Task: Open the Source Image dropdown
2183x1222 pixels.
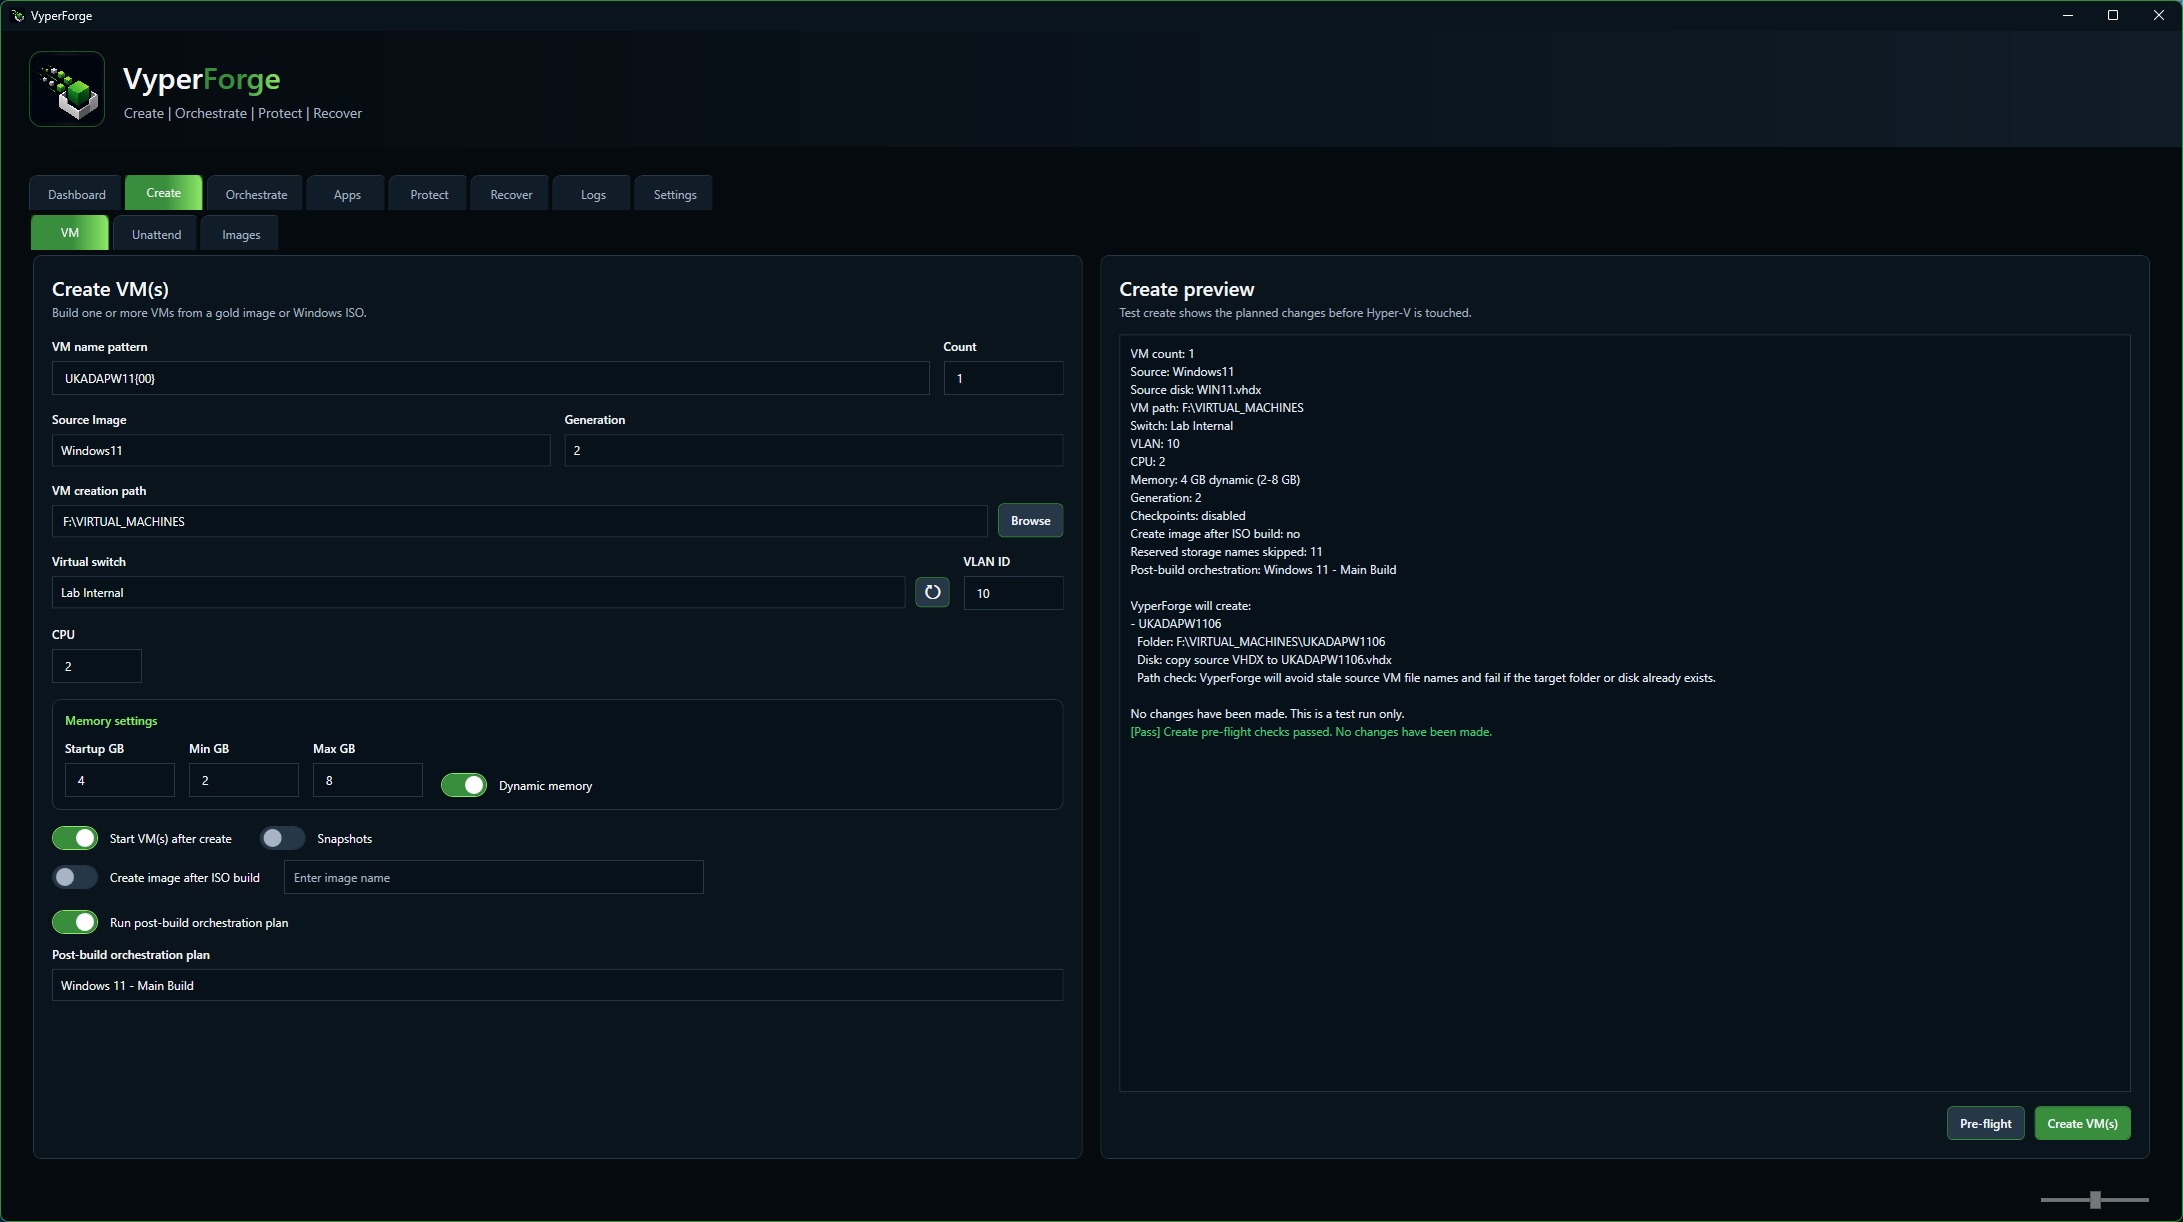Action: 301,450
